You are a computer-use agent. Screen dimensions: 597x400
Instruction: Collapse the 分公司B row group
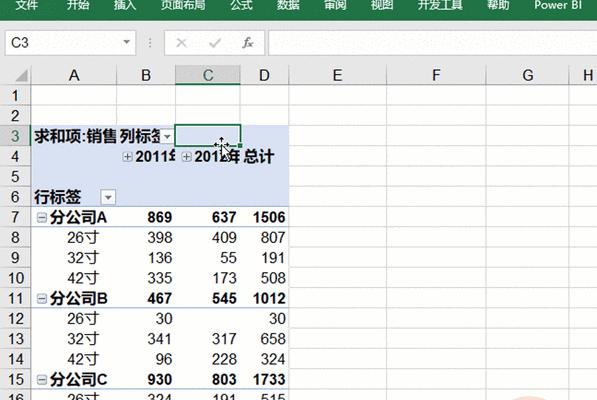(x=42, y=298)
